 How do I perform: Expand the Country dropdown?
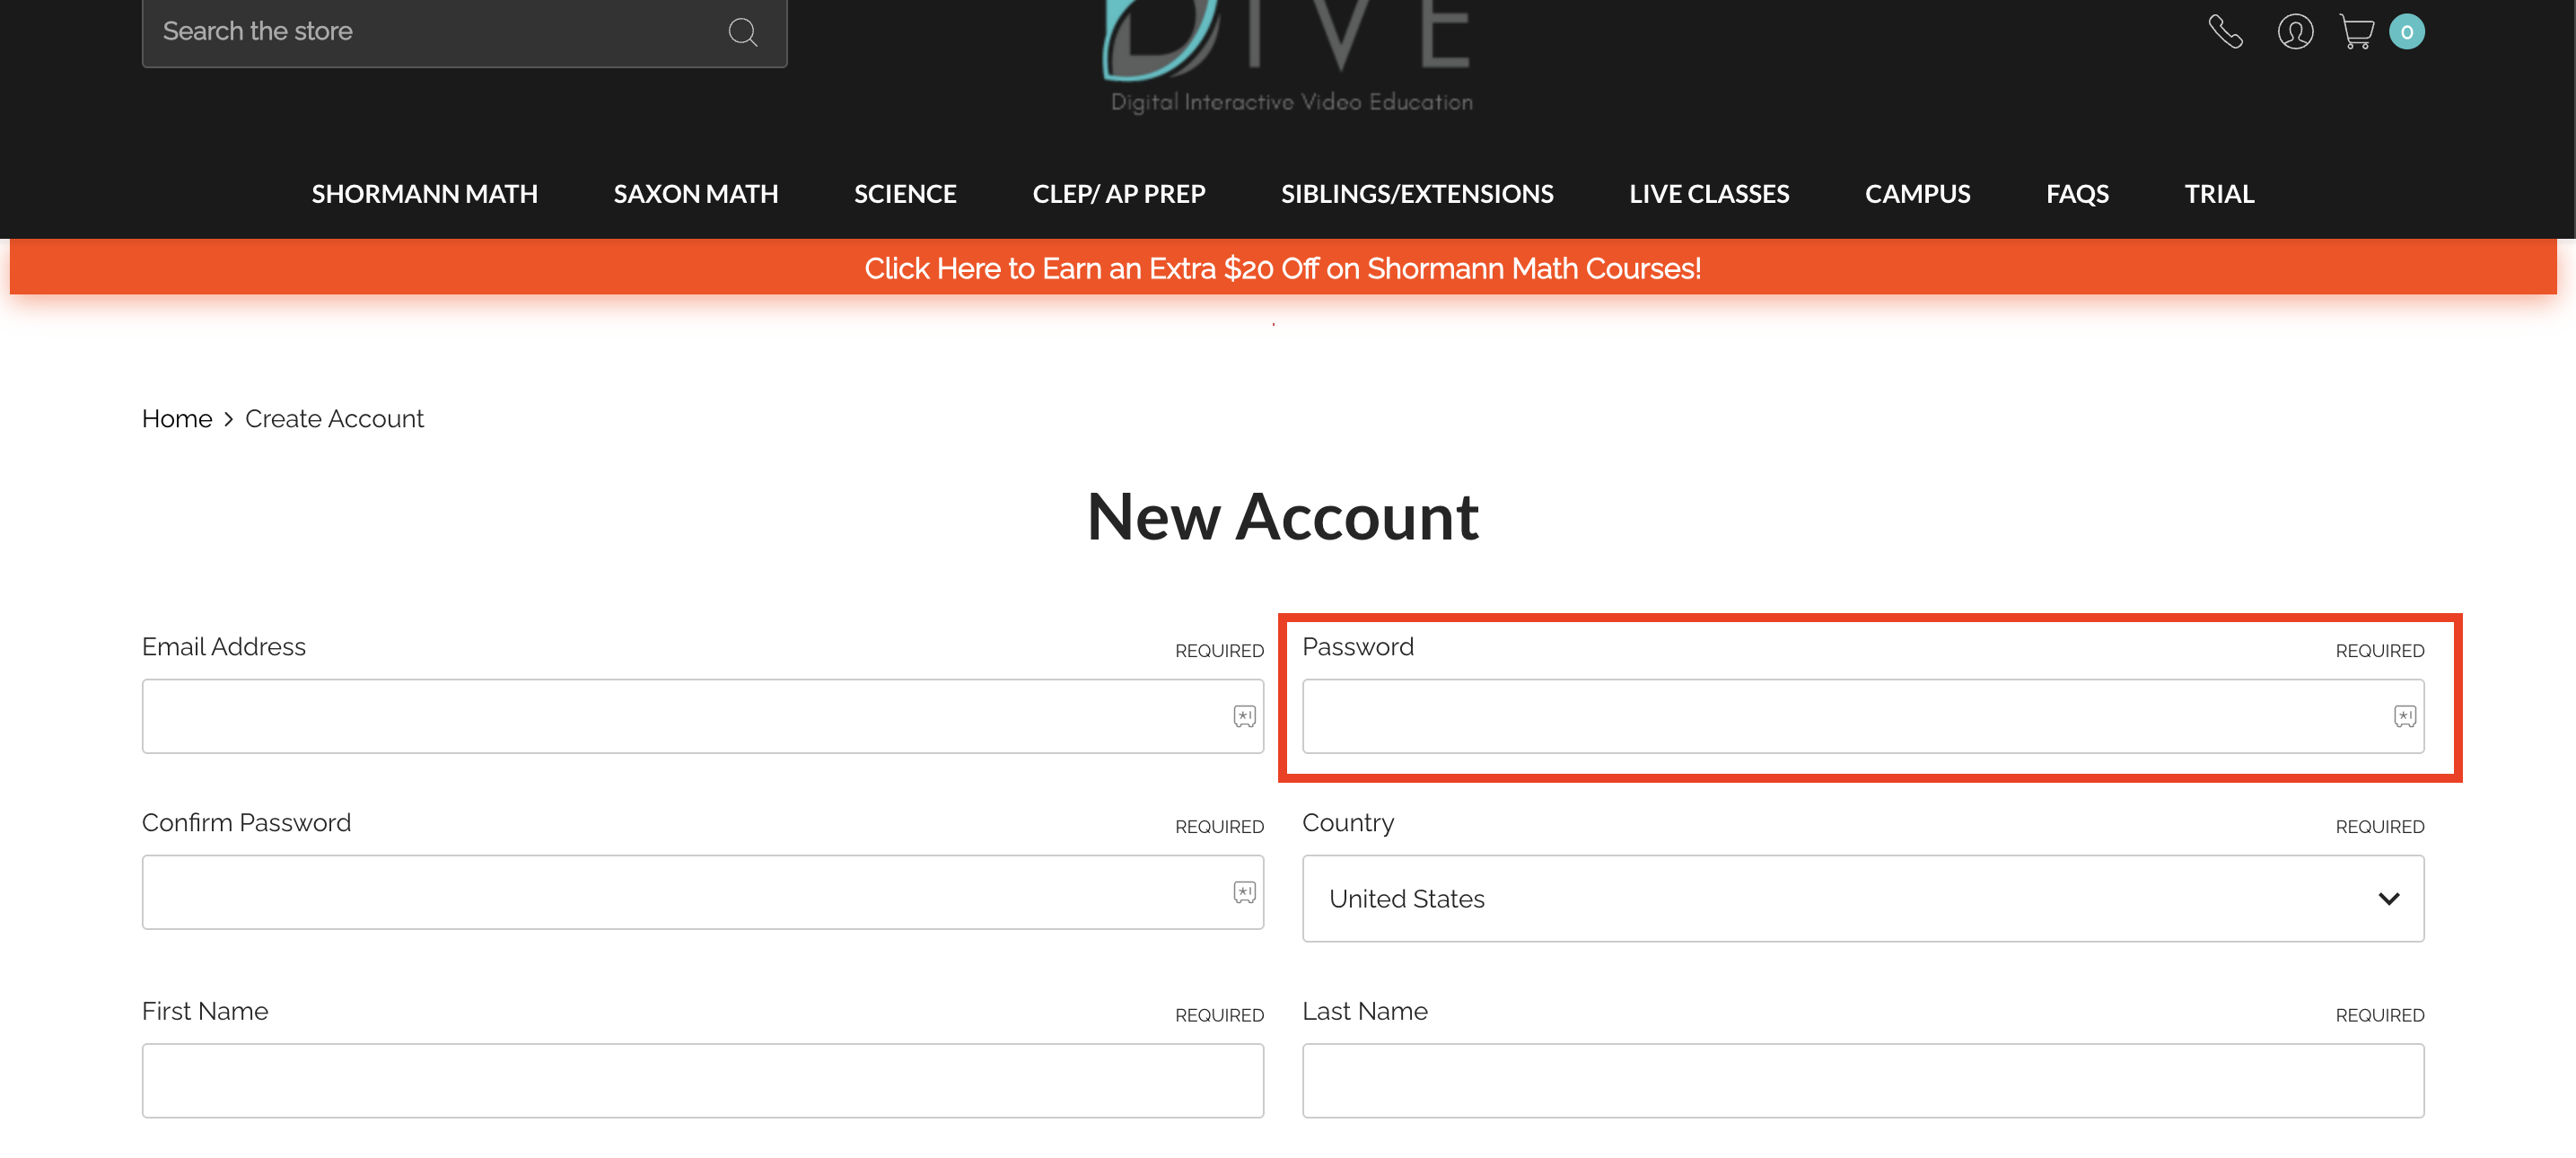pos(1863,898)
